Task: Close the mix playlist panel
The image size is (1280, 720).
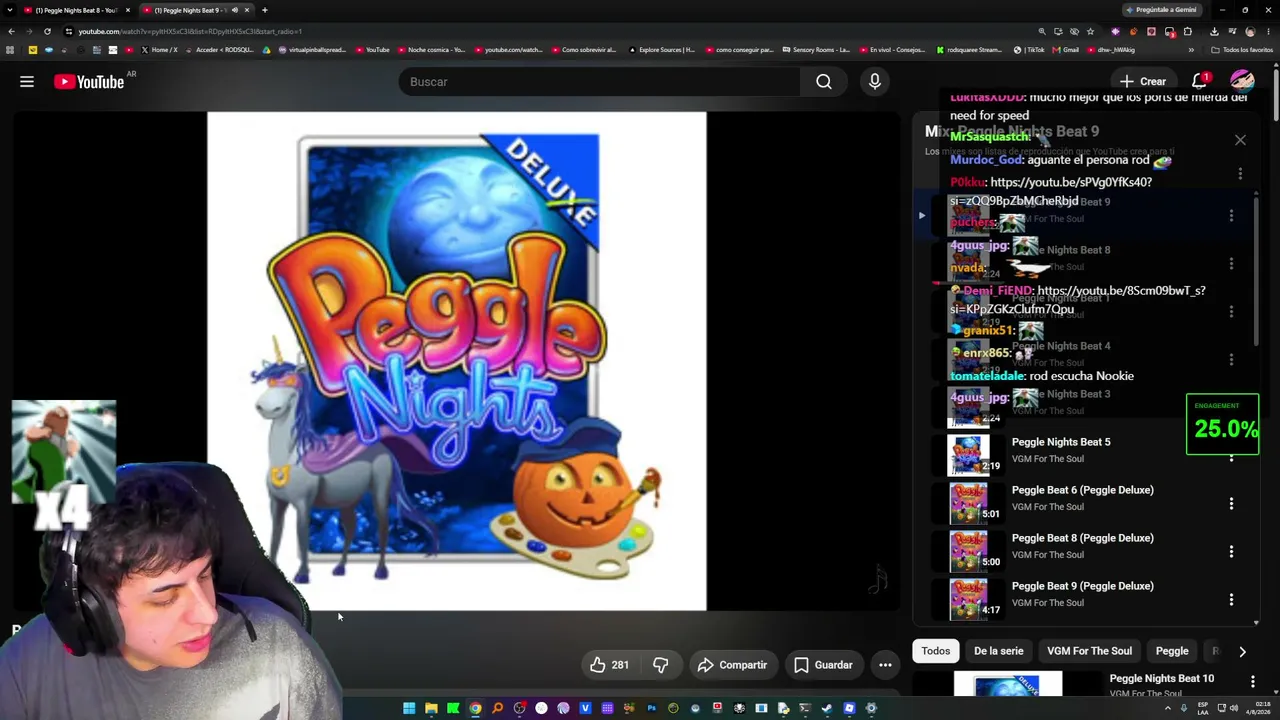Action: [1240, 140]
